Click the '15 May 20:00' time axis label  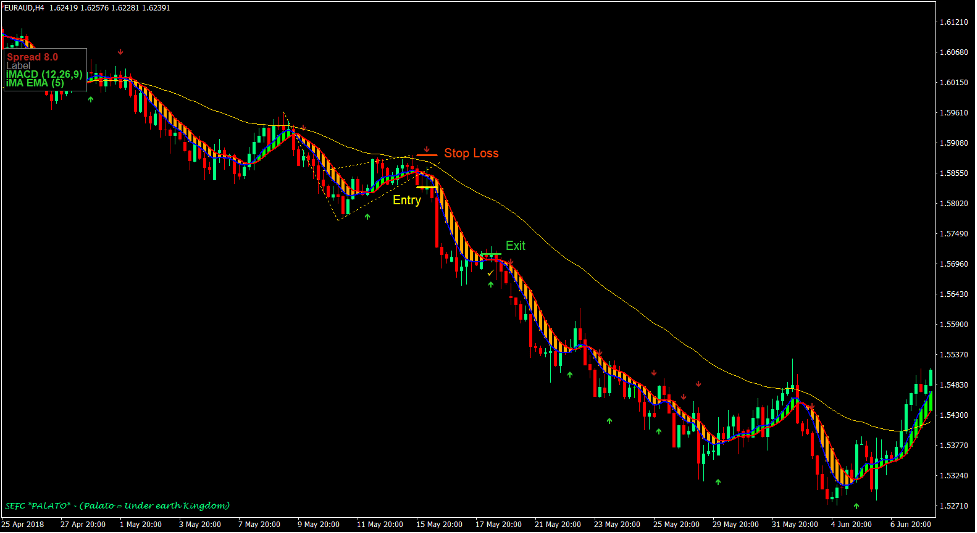coord(439,524)
